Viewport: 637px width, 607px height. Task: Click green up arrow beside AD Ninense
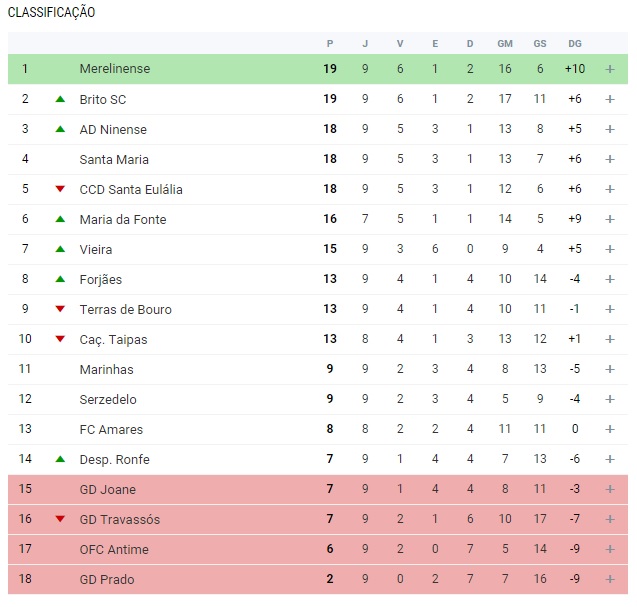pyautogui.click(x=60, y=129)
